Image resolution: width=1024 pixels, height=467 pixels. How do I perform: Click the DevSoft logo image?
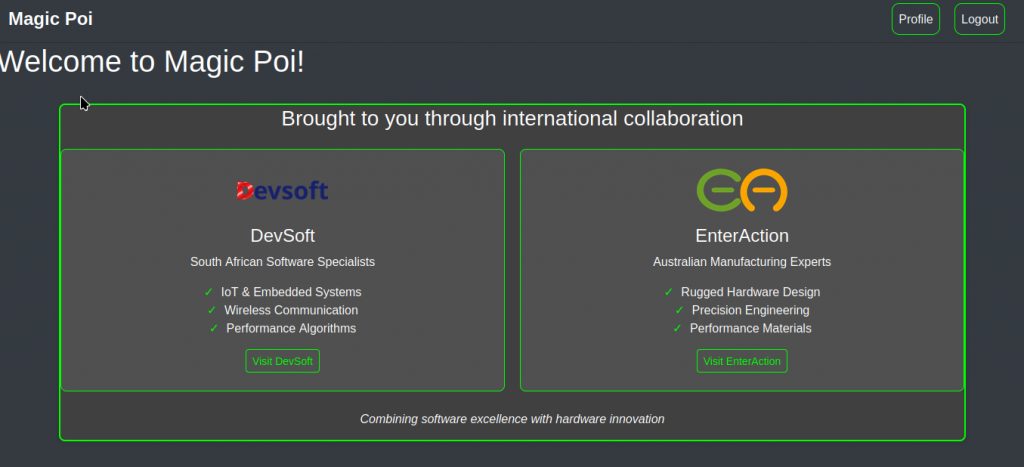tap(282, 191)
